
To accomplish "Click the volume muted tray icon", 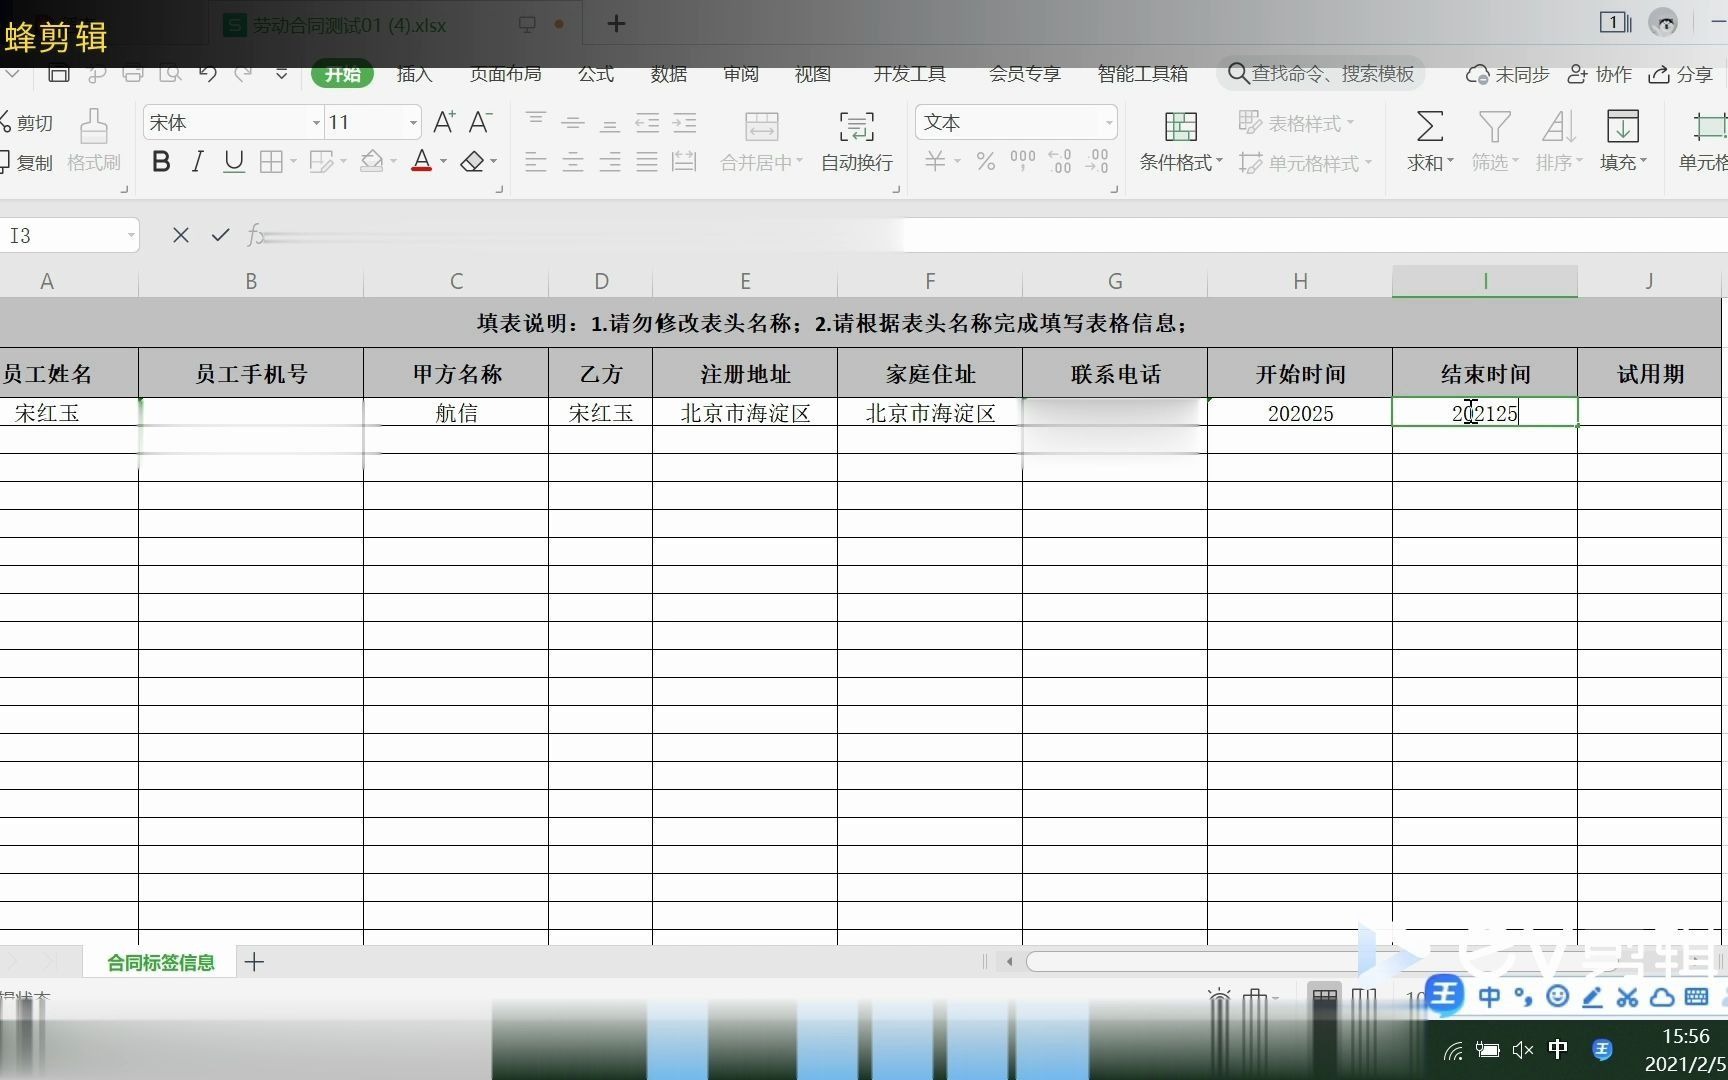I will tap(1522, 1049).
